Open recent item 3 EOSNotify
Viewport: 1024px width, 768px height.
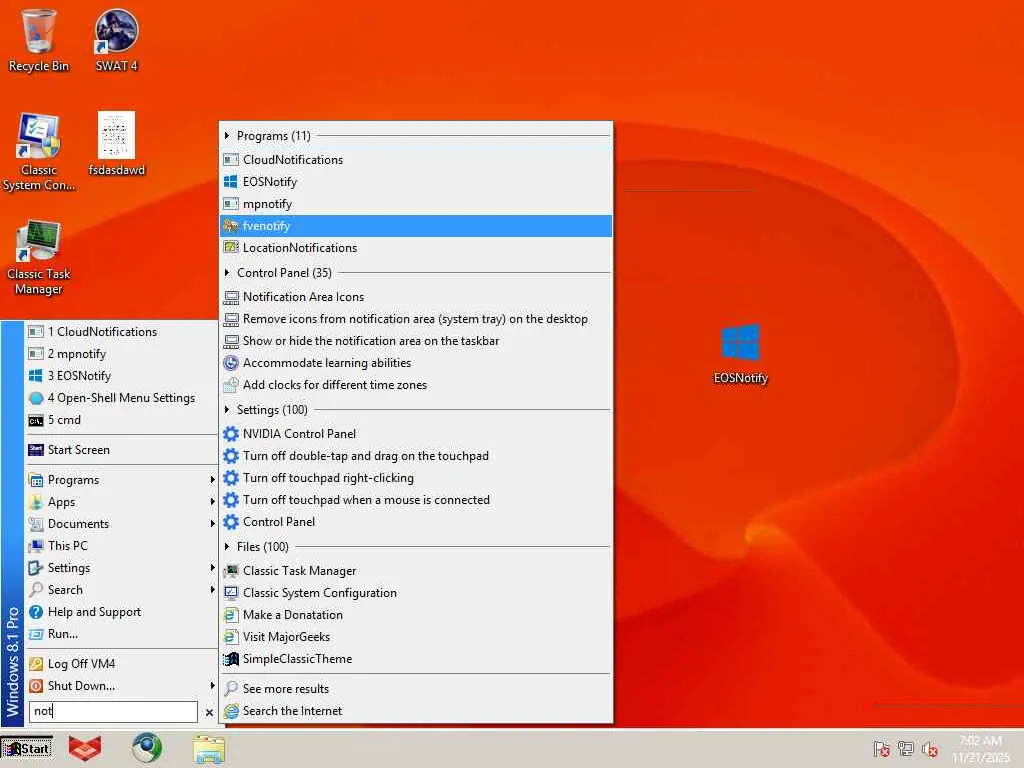pyautogui.click(x=121, y=376)
